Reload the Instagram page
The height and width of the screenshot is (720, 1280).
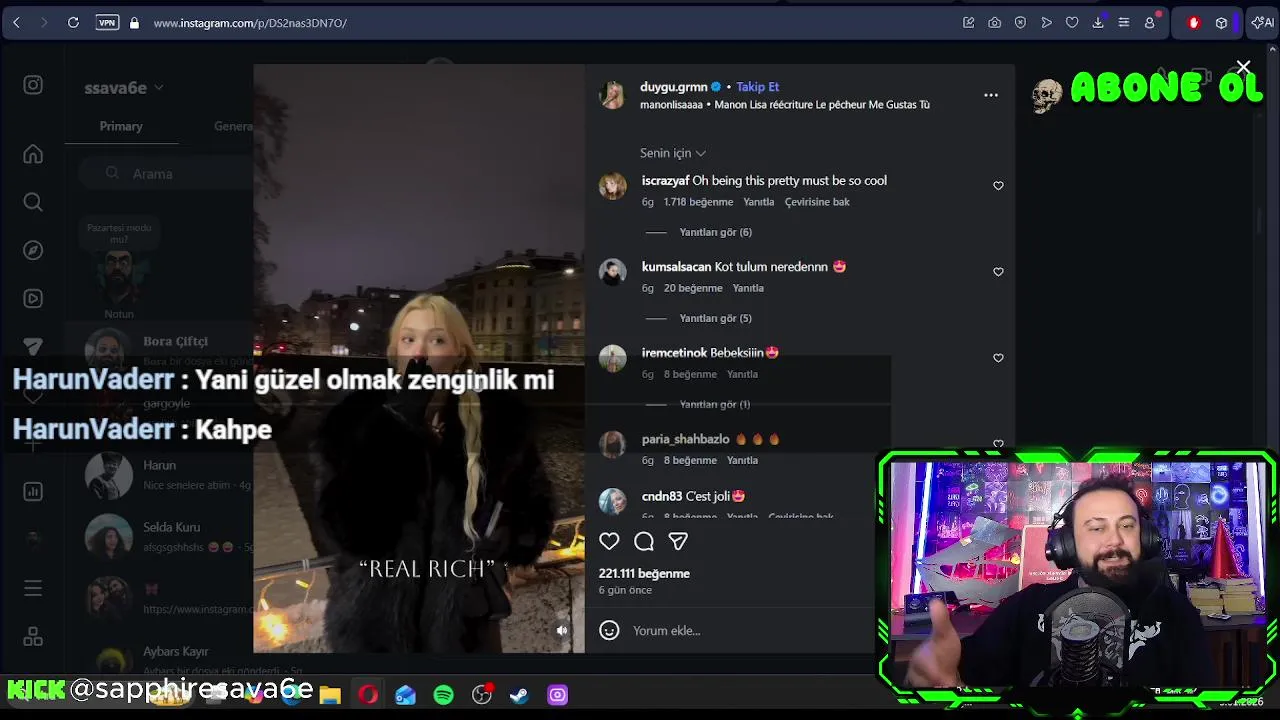tap(73, 22)
